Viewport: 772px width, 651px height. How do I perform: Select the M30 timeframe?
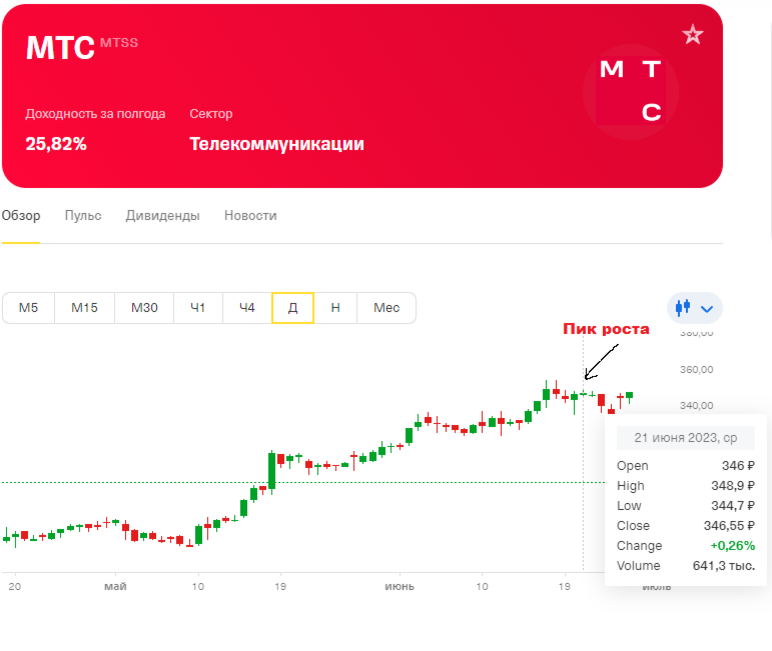click(144, 308)
